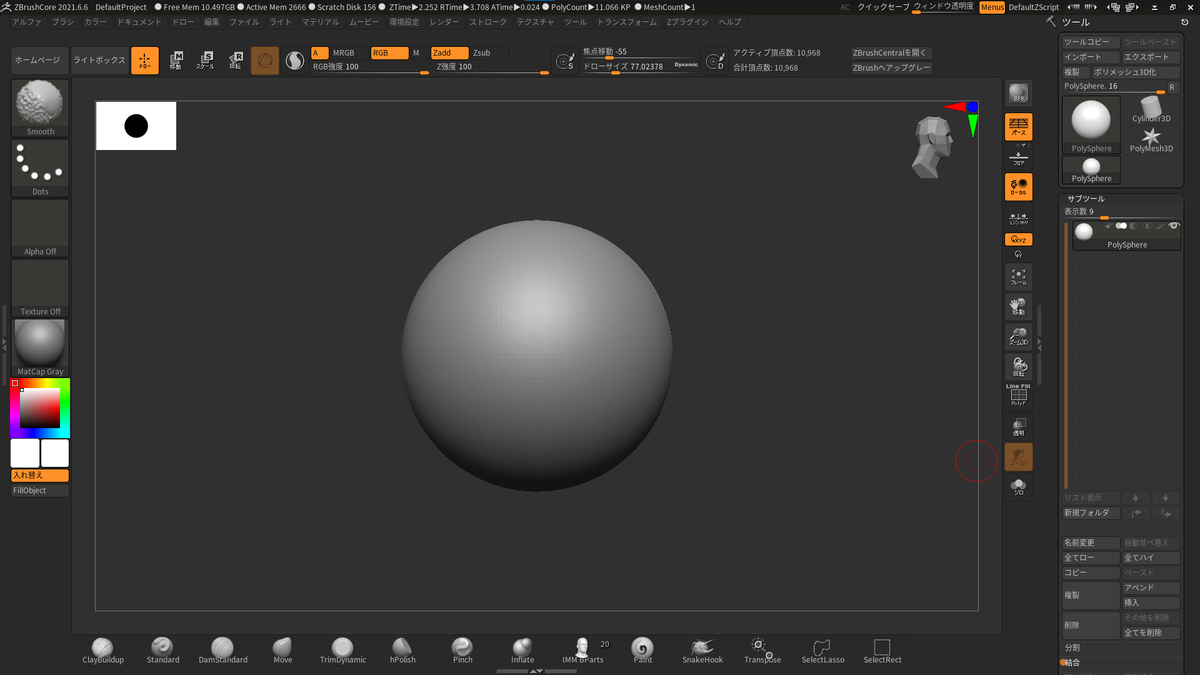The image size is (1200, 675).
Task: Activate the Rotate (回転) mode icon in top shelf
Action: 235,61
